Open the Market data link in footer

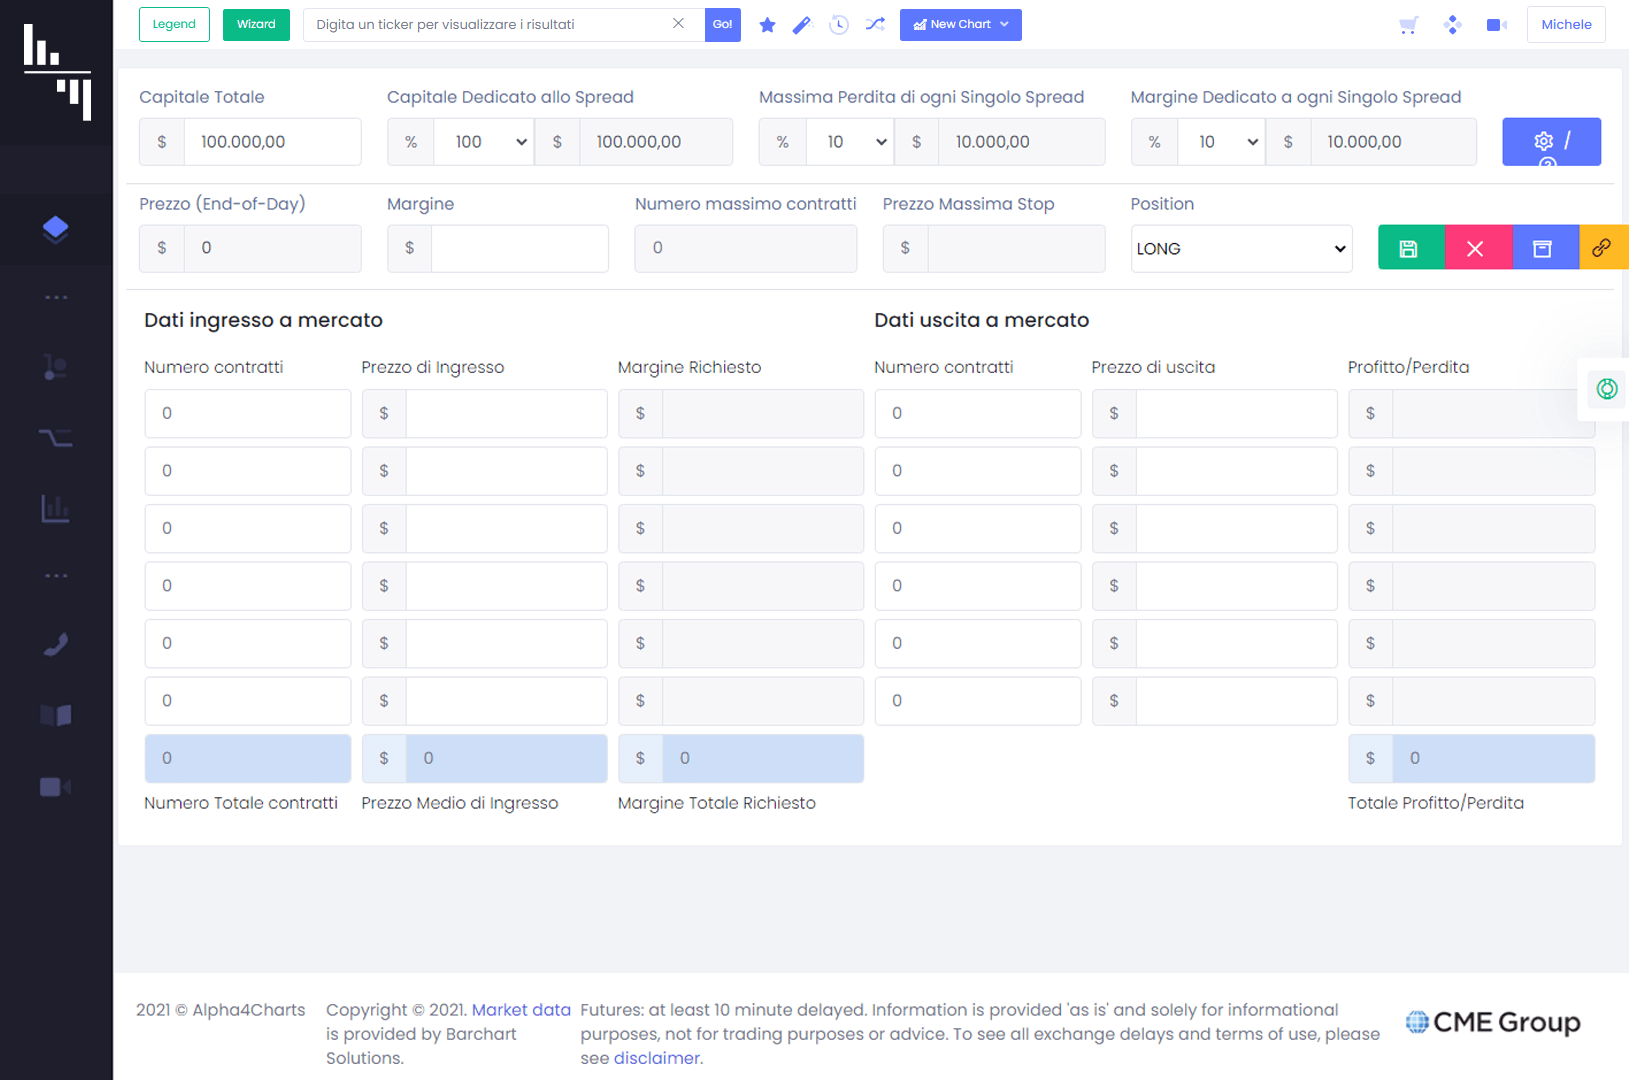click(521, 1010)
